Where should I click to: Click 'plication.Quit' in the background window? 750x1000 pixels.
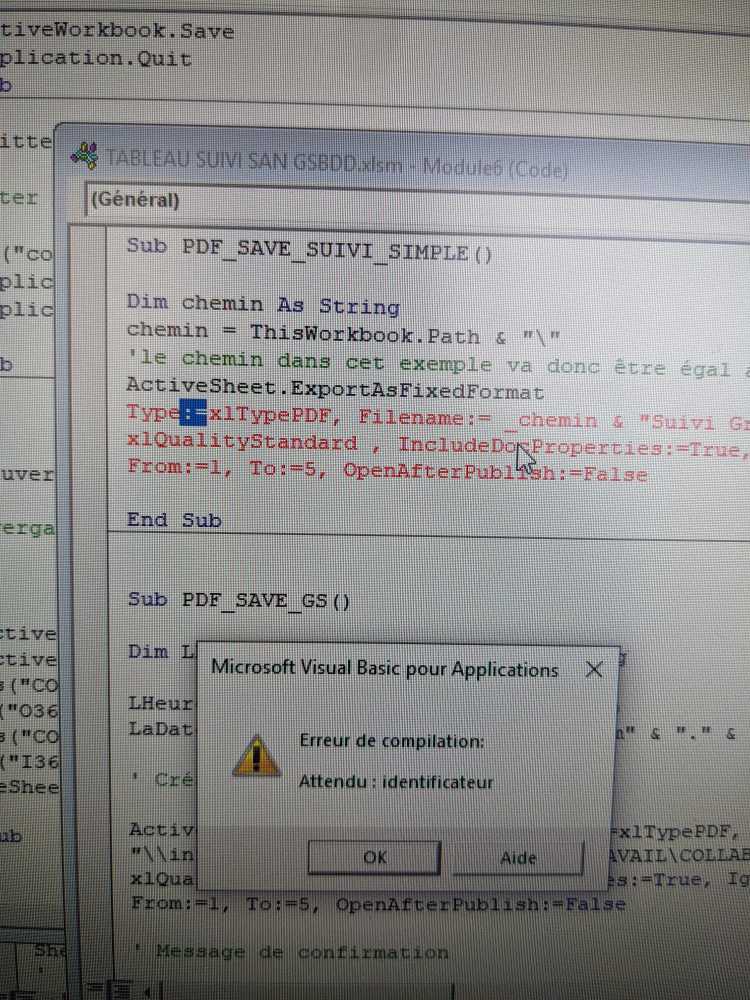(96, 59)
